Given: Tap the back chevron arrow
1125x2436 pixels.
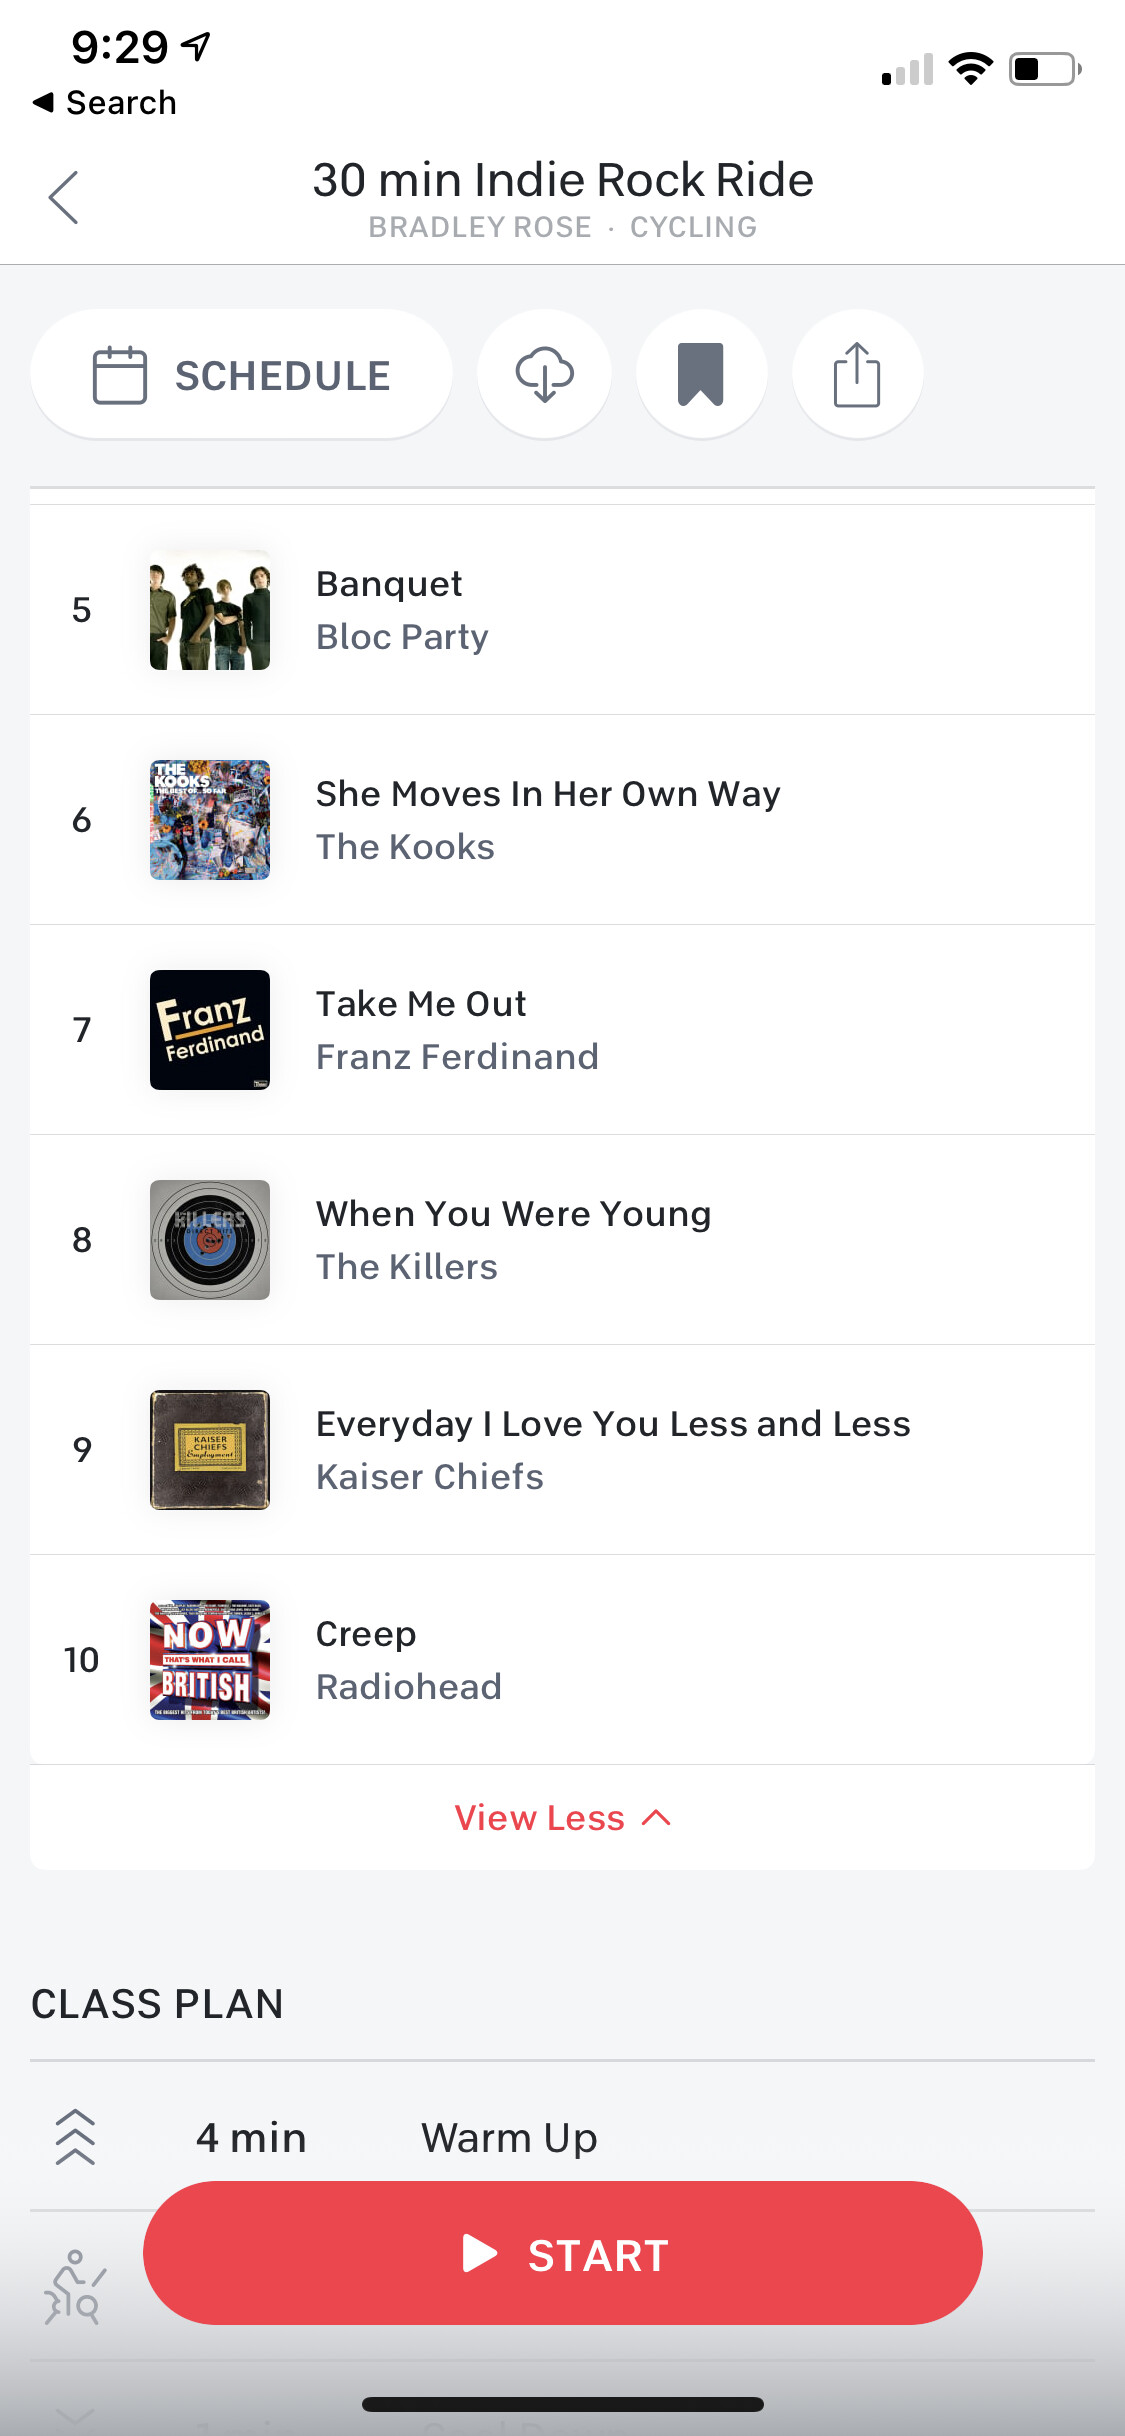Looking at the screenshot, I should pyautogui.click(x=63, y=197).
